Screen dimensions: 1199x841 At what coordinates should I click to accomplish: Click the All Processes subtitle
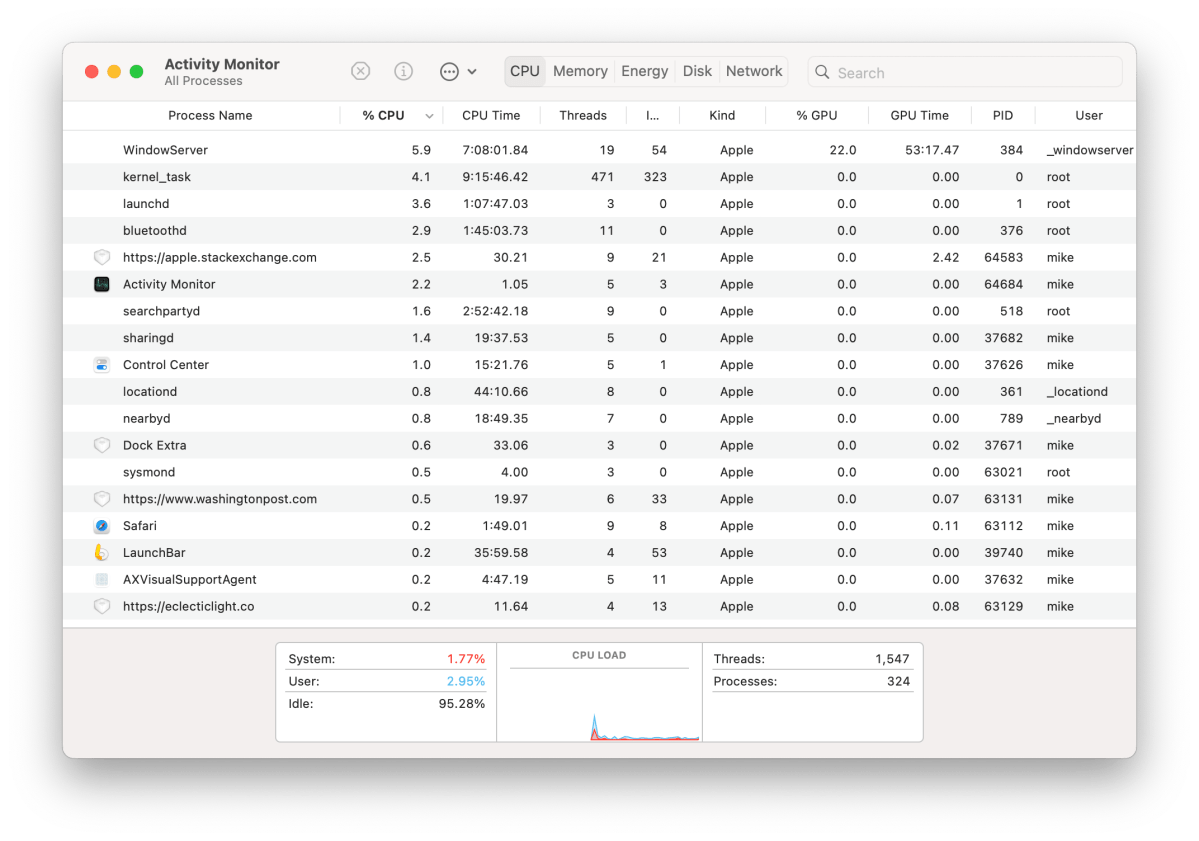click(x=203, y=81)
